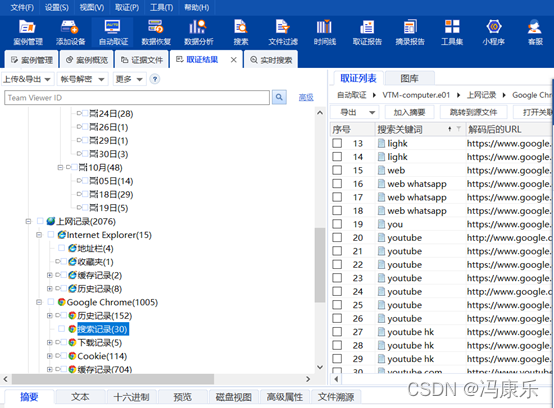The image size is (554, 408).
Task: Click file icon in row 19 you
Action: point(381,224)
